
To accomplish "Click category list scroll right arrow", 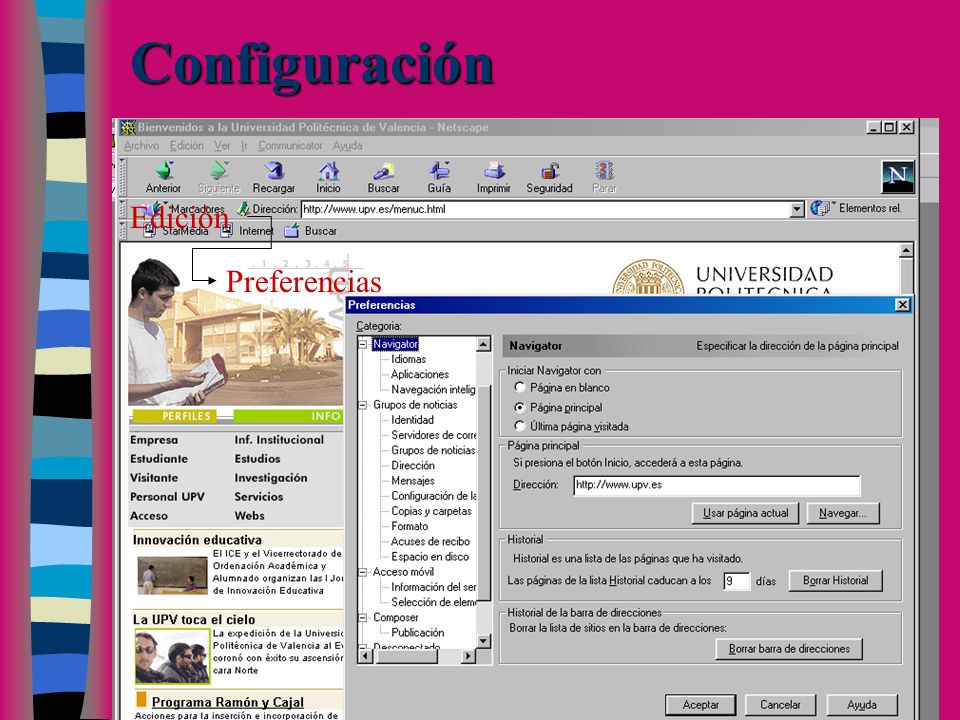I will (468, 656).
